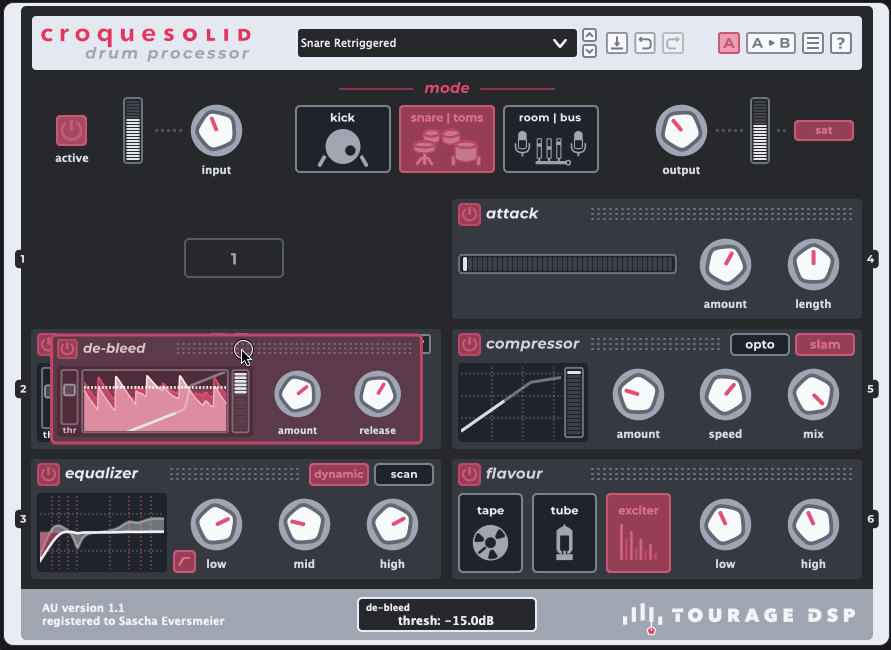
Task: Toggle the equalizer low-cut filter icon
Action: pos(184,561)
